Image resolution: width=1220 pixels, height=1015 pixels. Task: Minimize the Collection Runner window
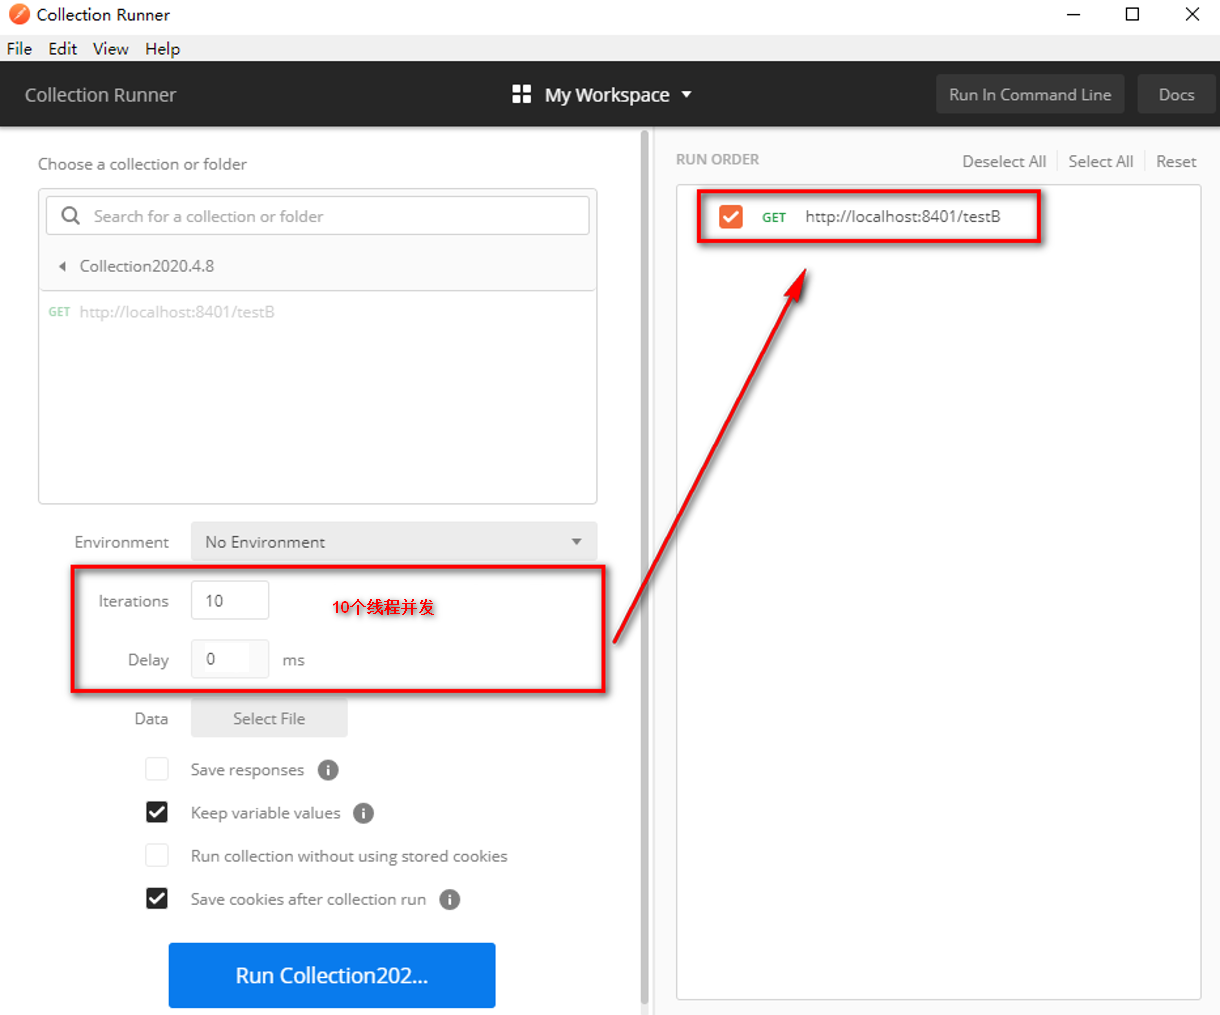click(1073, 14)
